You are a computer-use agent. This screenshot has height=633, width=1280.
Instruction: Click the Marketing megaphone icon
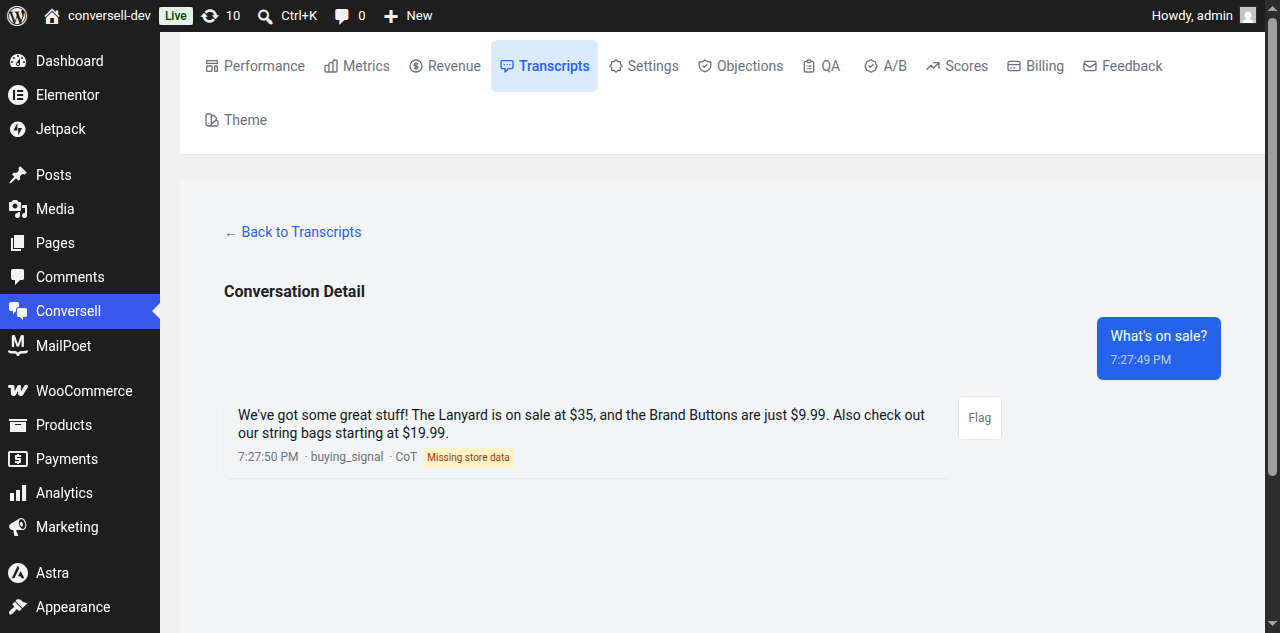(18, 527)
